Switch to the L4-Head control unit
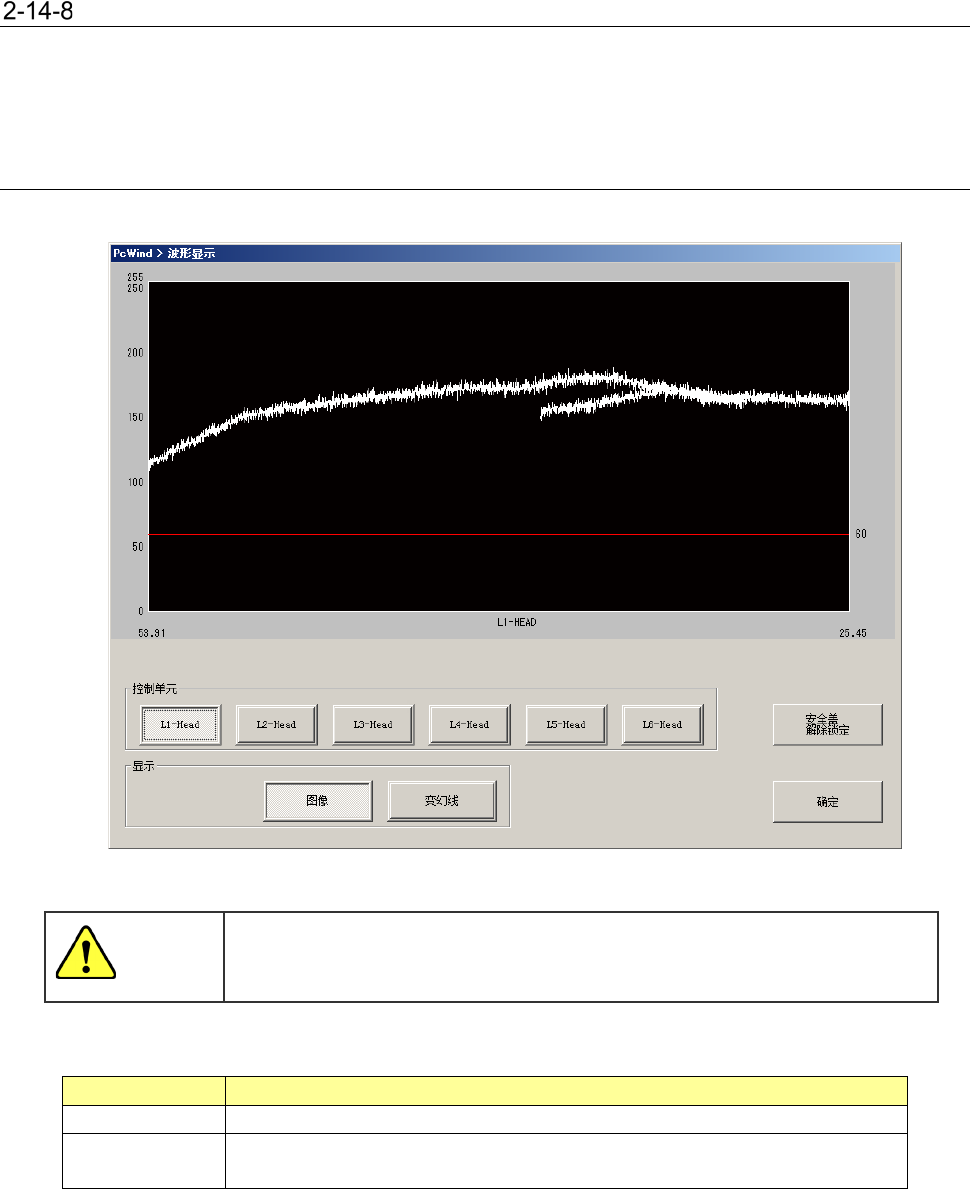Screen dimensions: 970x1189 (469, 725)
